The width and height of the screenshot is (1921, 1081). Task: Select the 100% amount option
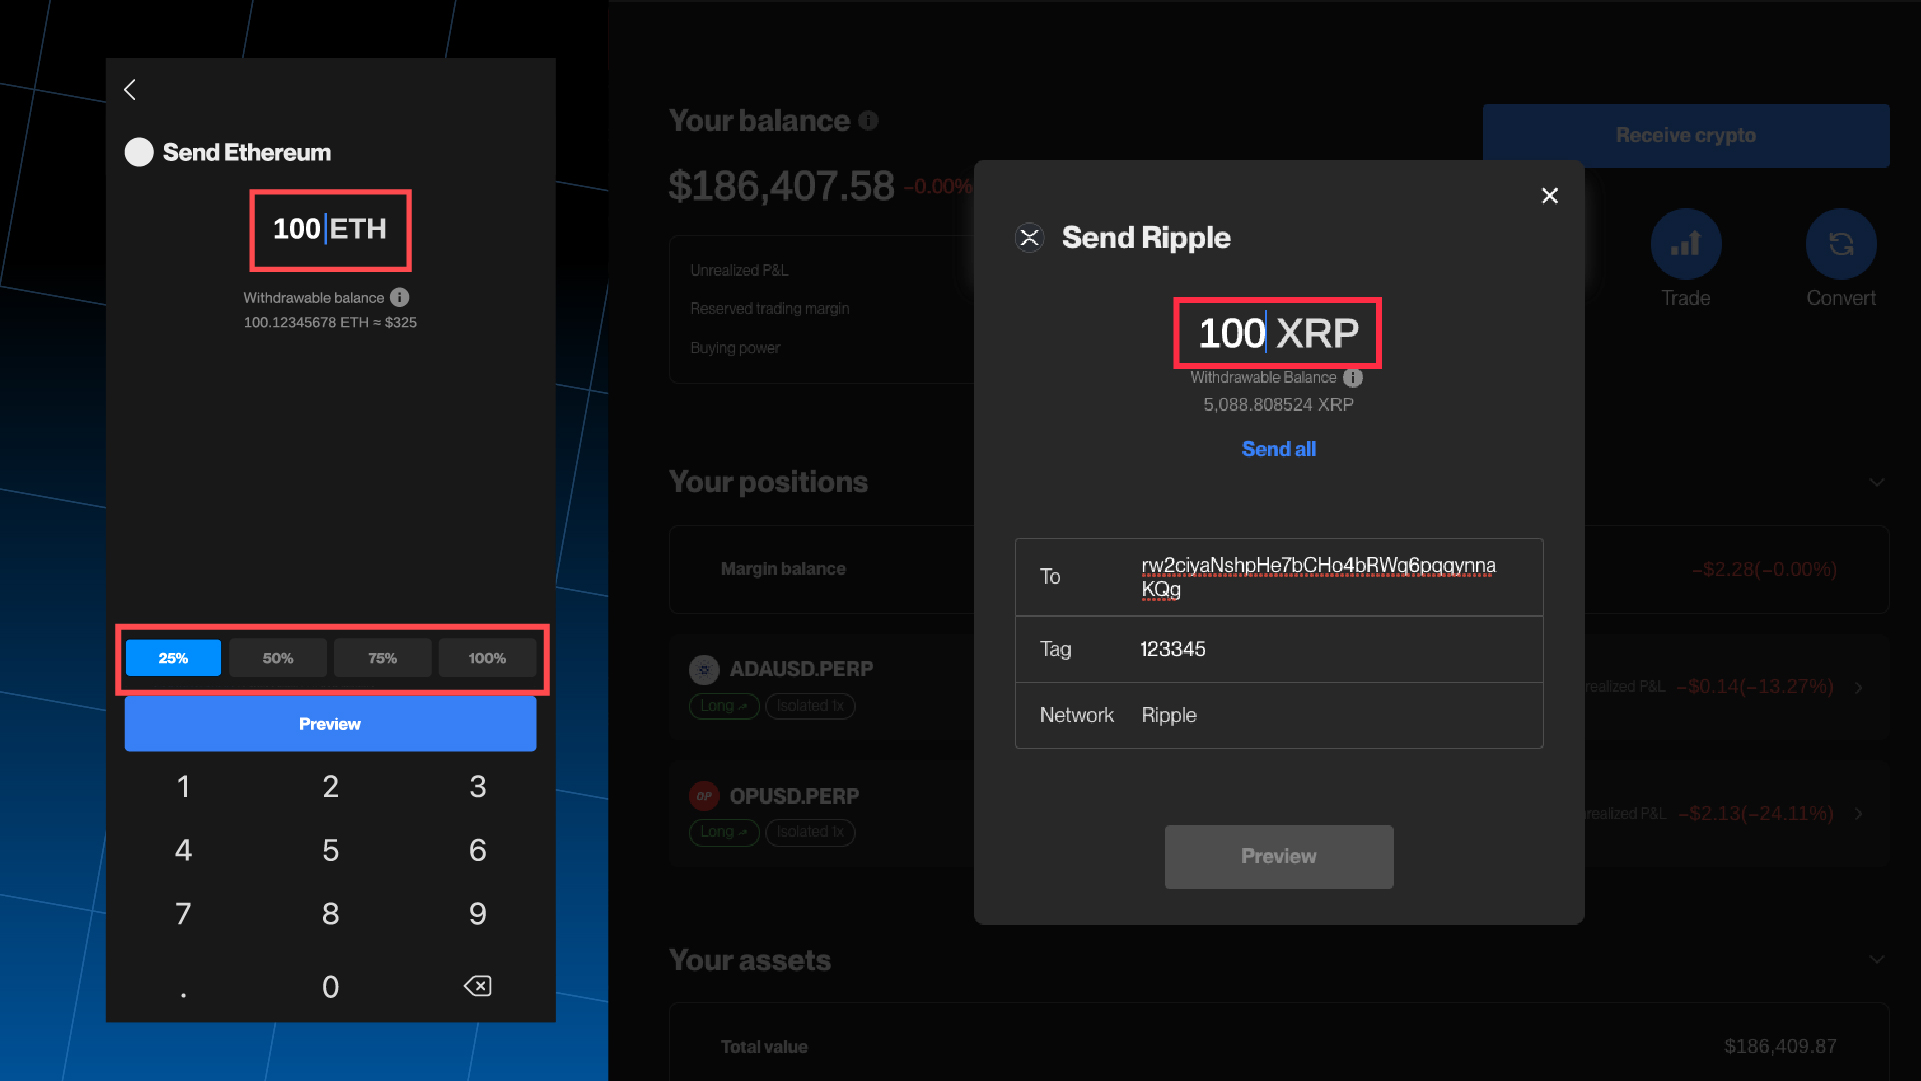(x=487, y=658)
